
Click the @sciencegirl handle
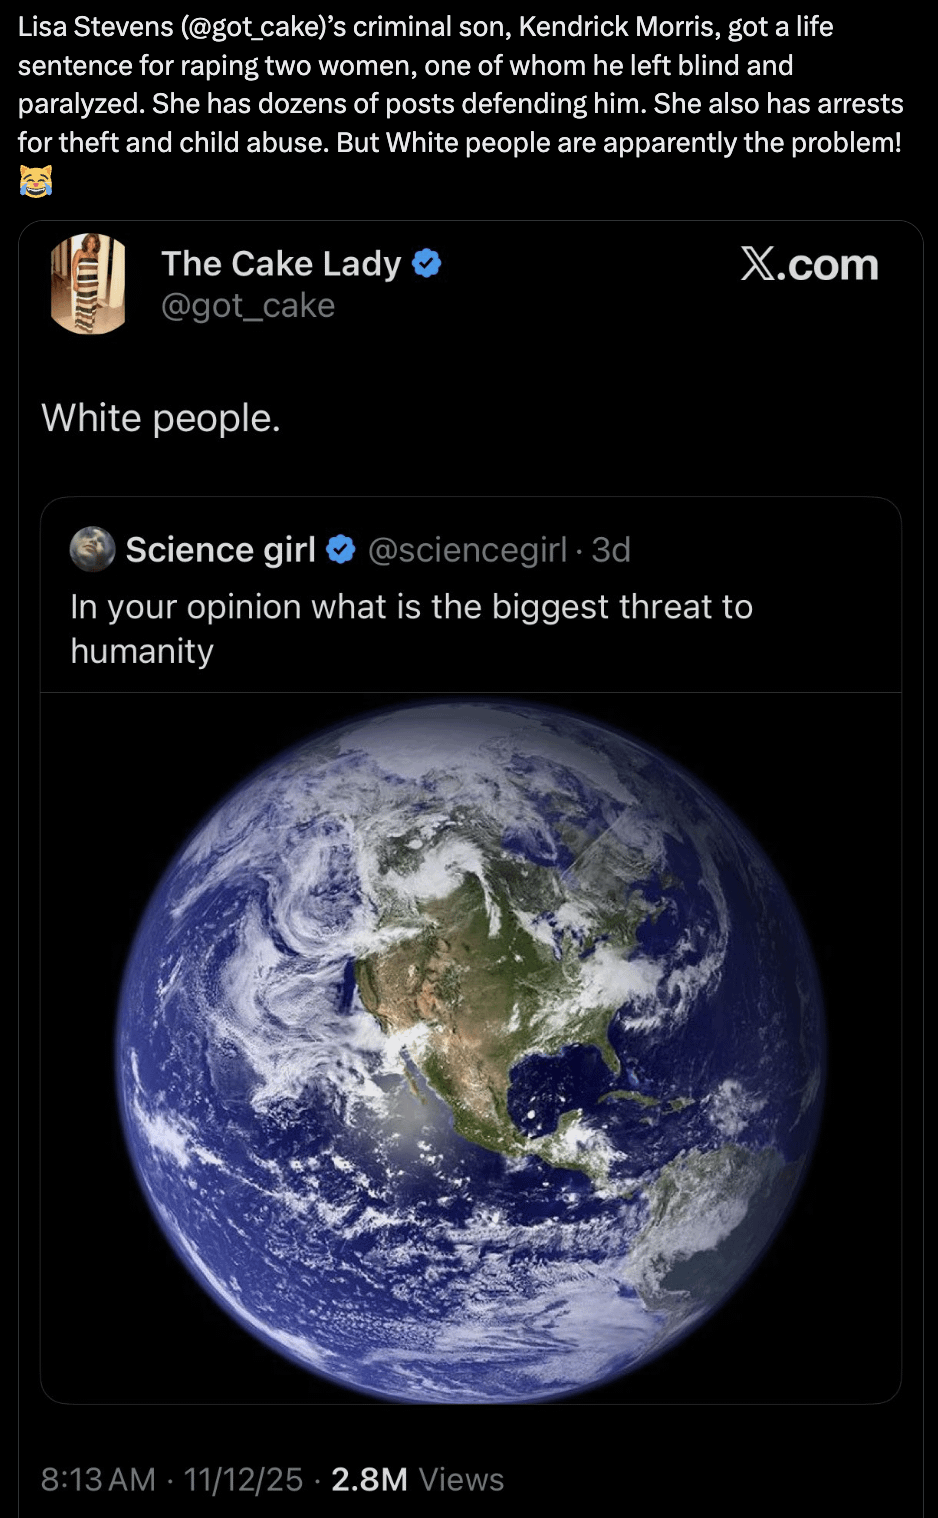pyautogui.click(x=467, y=549)
